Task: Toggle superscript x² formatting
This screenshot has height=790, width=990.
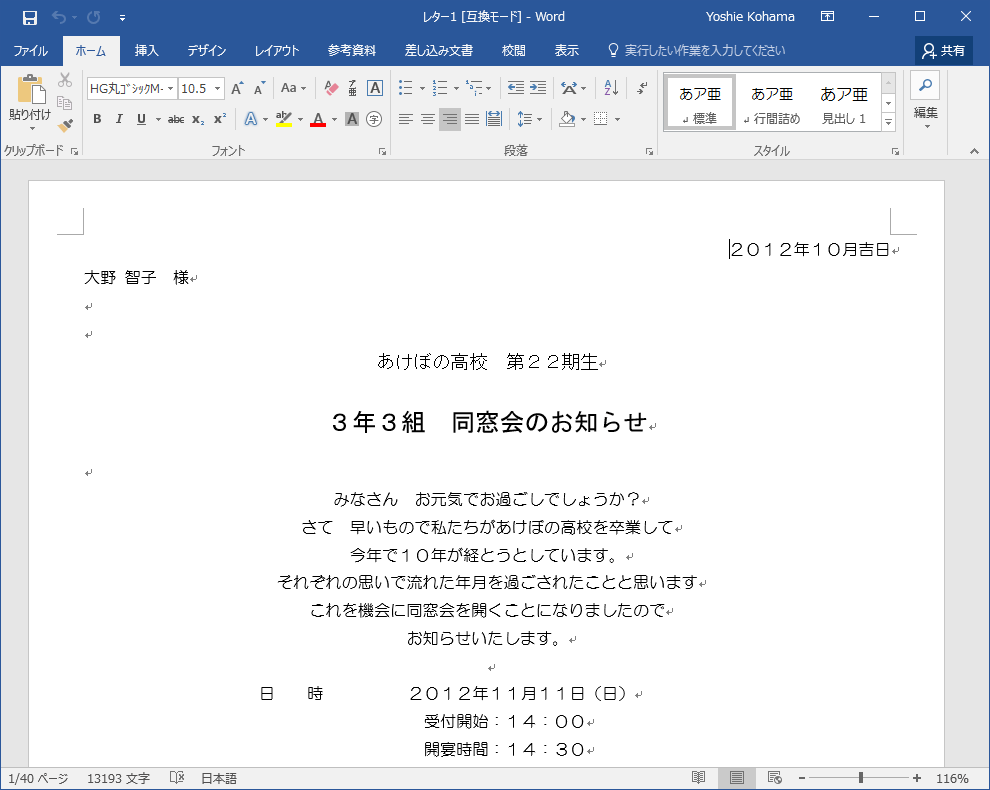Action: (220, 119)
